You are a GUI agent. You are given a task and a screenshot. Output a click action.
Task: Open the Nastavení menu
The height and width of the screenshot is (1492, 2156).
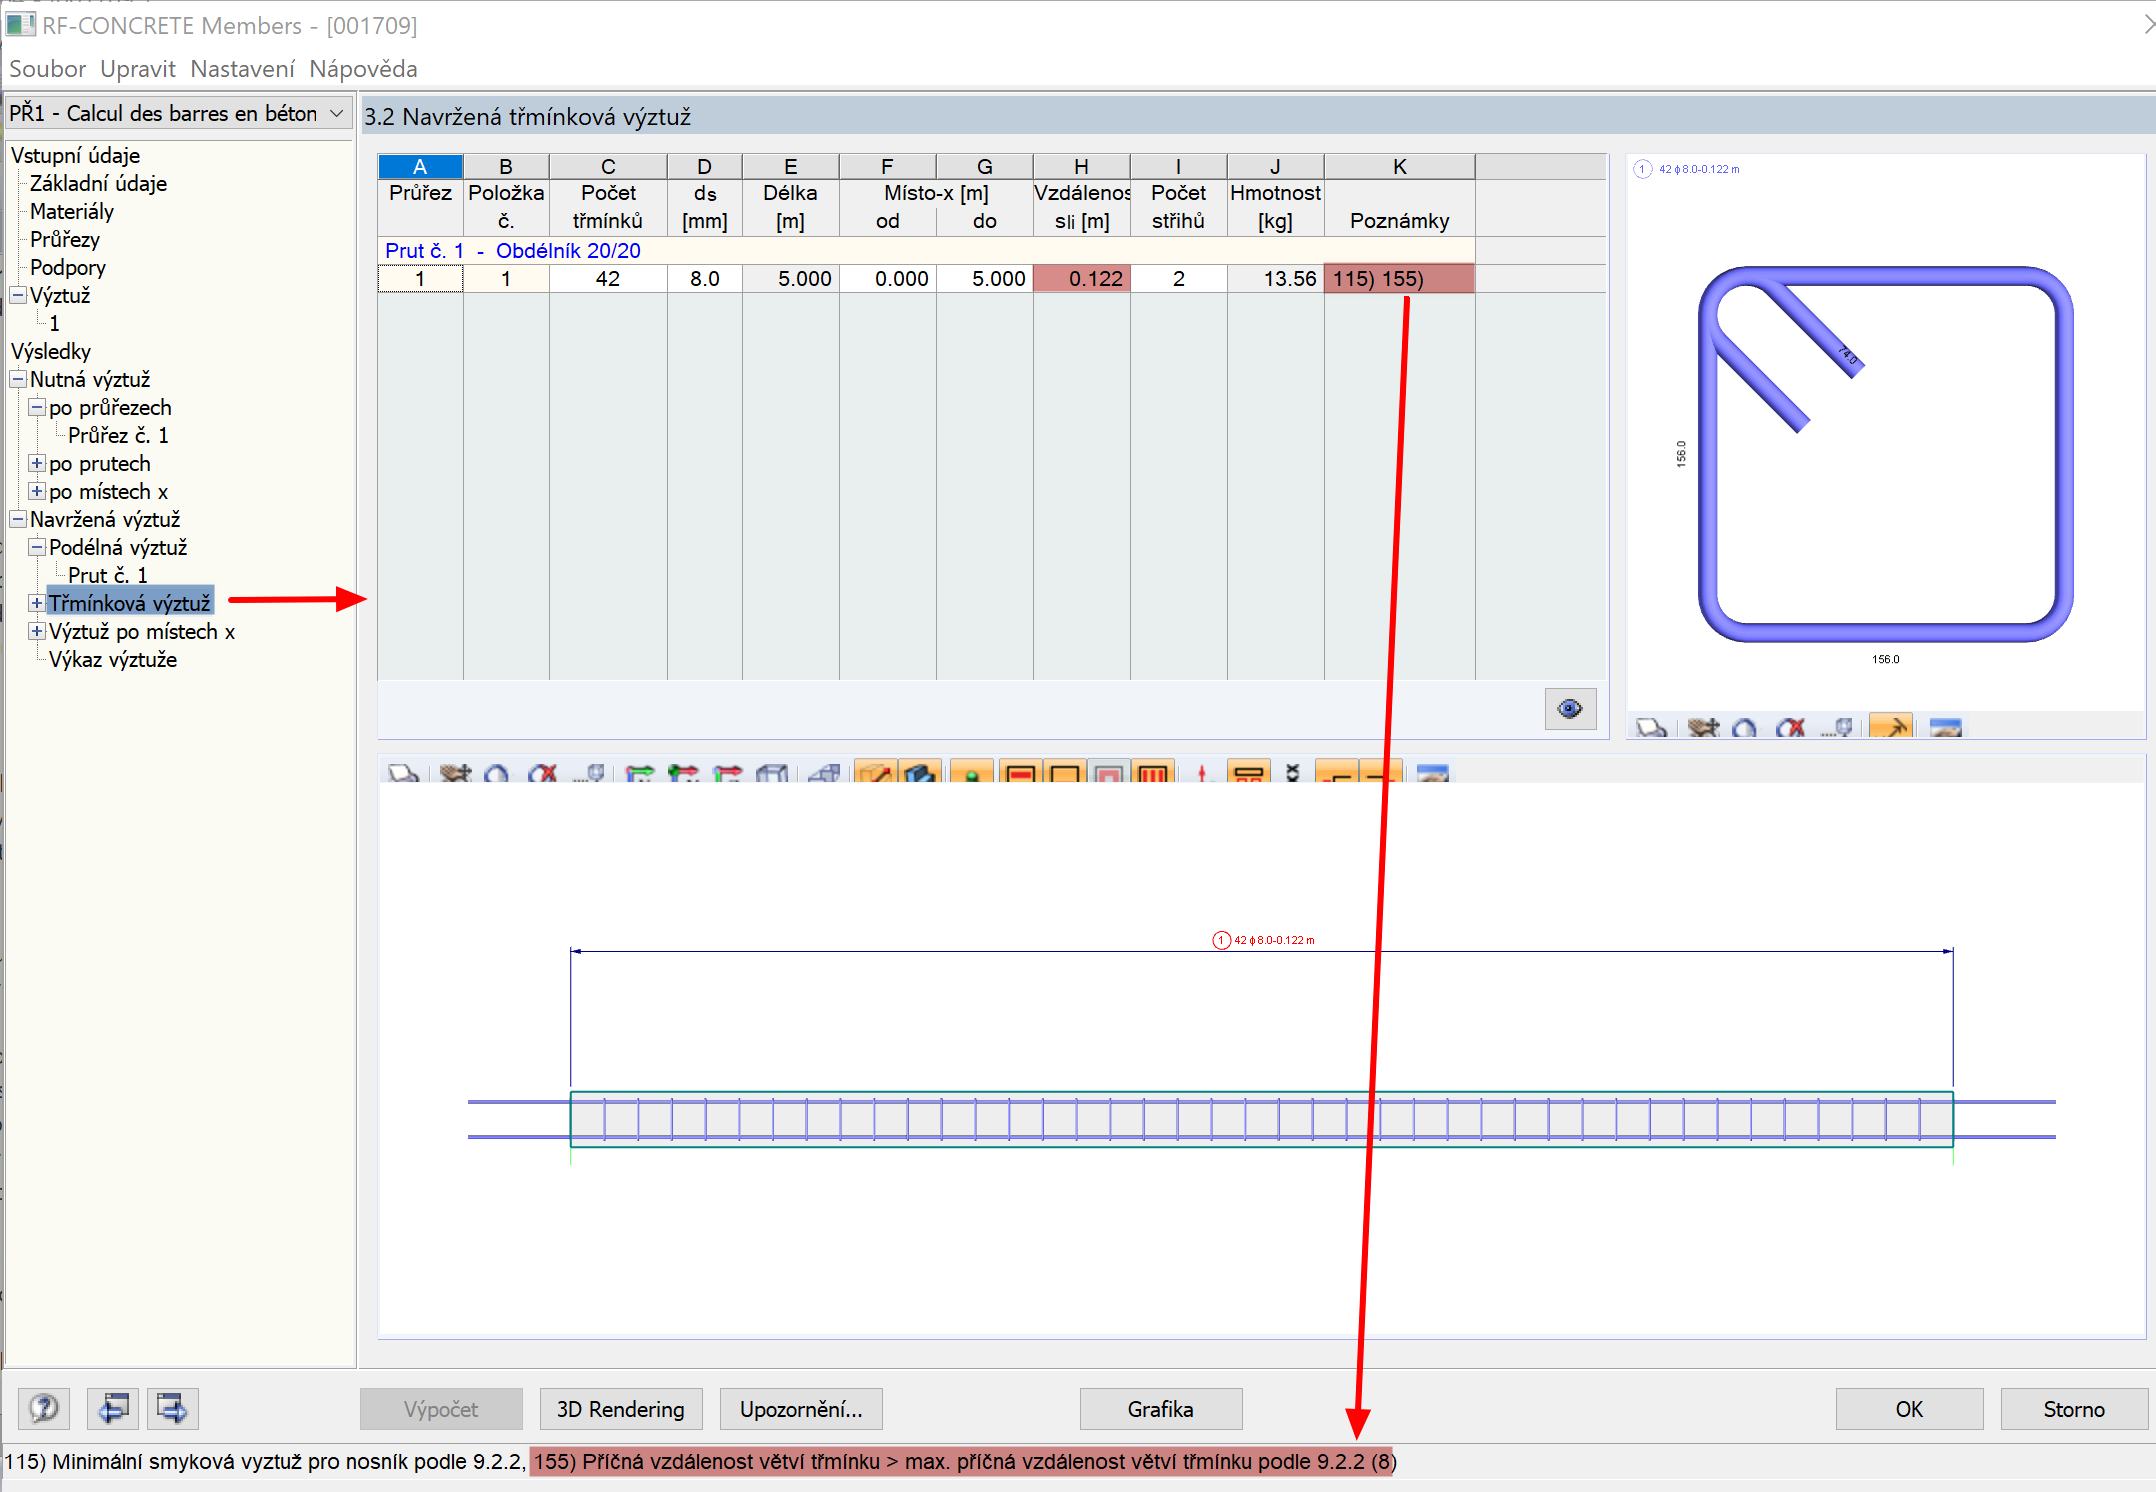(x=242, y=69)
